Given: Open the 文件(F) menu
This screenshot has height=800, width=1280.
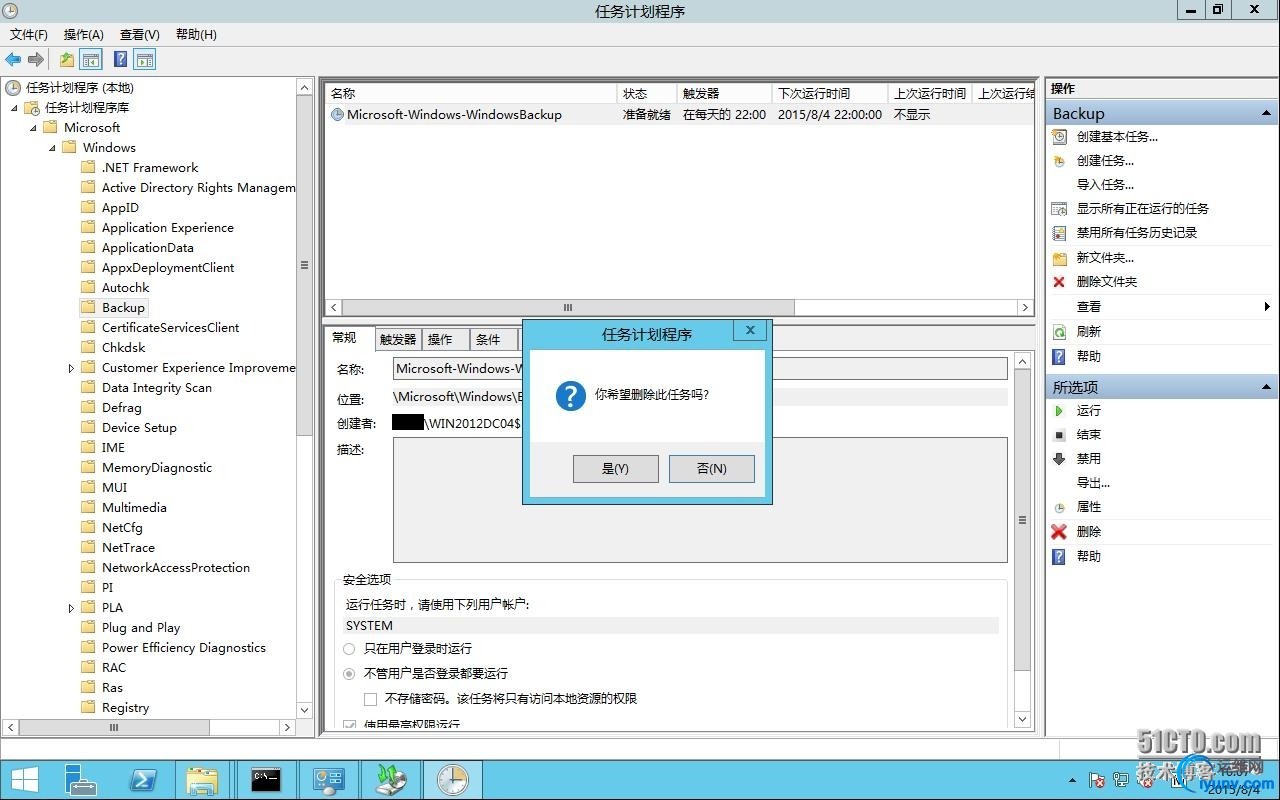Looking at the screenshot, I should pyautogui.click(x=29, y=35).
